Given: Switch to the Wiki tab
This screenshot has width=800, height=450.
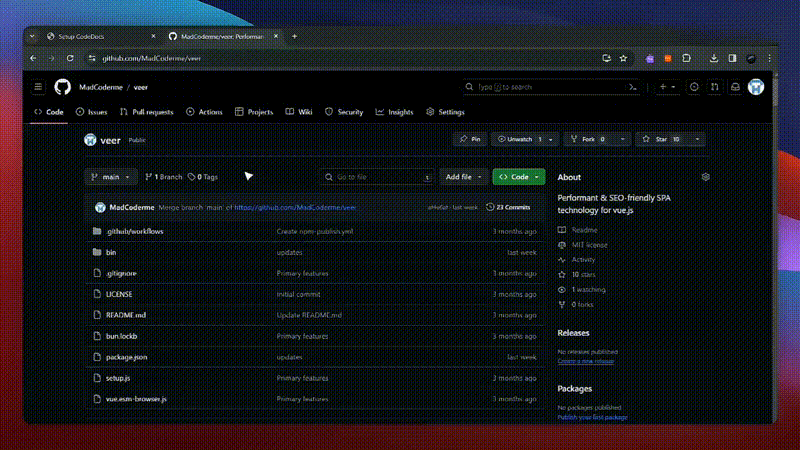Looking at the screenshot, I should [x=299, y=112].
